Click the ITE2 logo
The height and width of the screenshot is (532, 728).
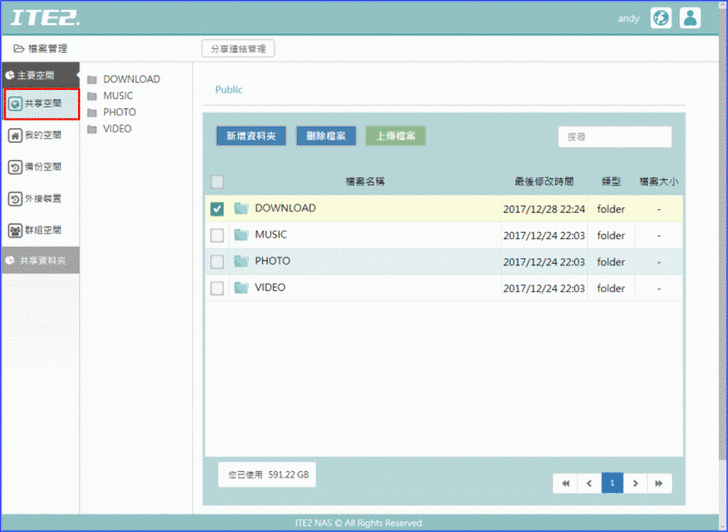click(46, 18)
